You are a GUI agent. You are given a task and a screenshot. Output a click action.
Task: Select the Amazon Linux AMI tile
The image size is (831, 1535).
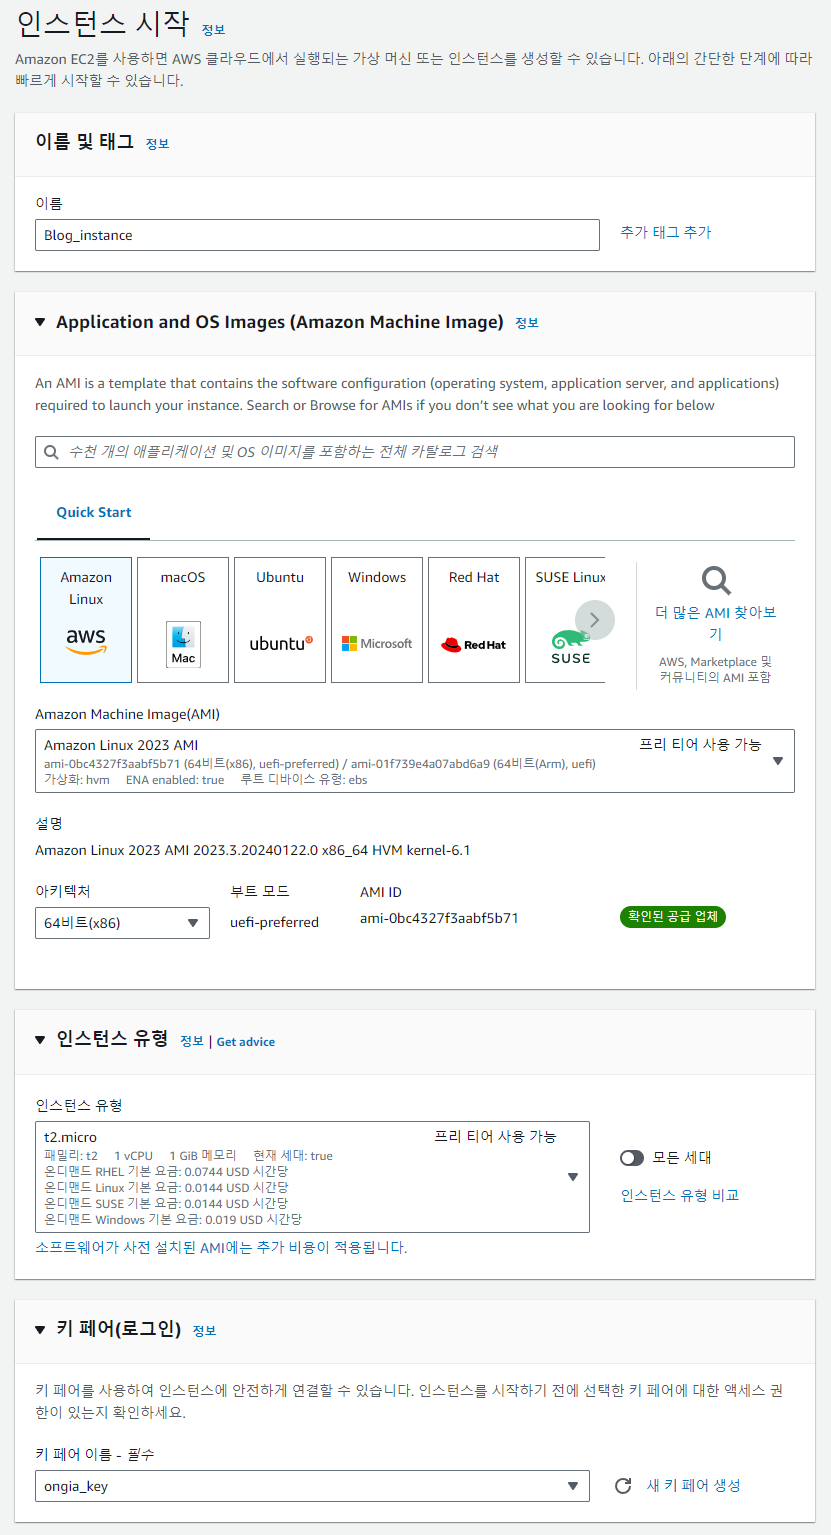(x=86, y=620)
